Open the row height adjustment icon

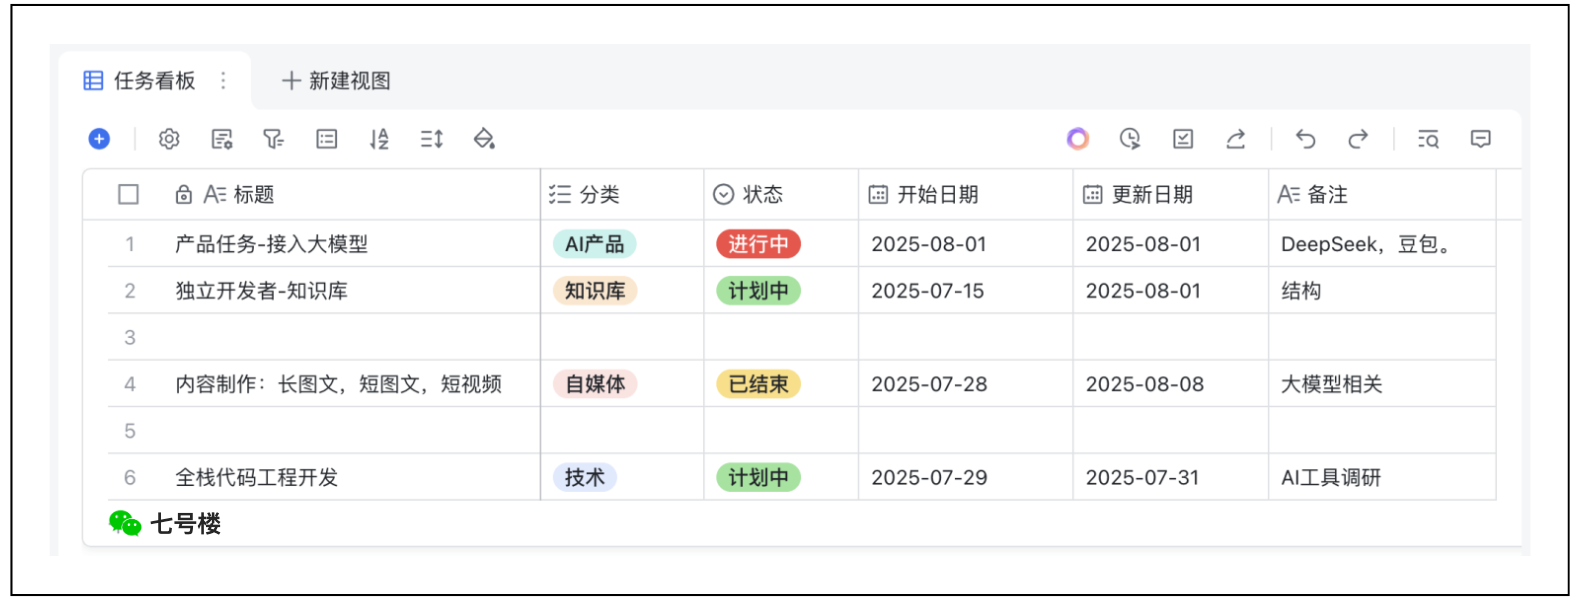(x=431, y=139)
